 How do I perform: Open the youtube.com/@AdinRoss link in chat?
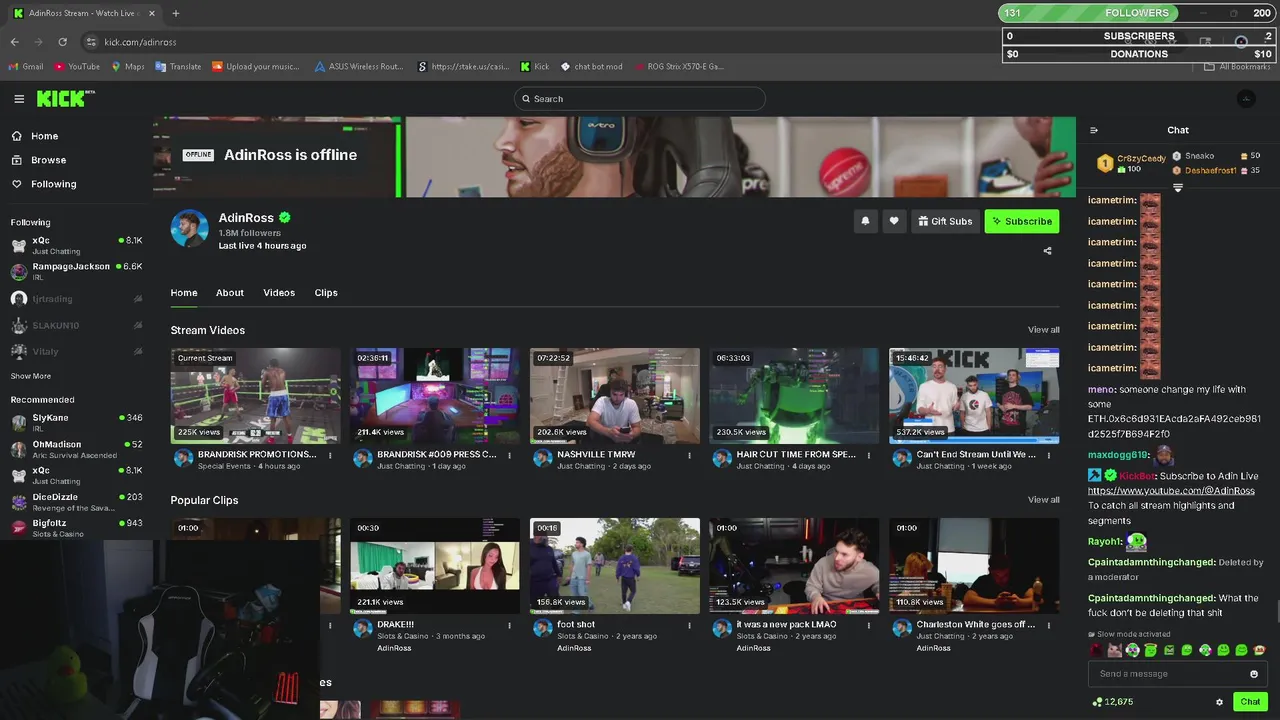tap(1171, 491)
